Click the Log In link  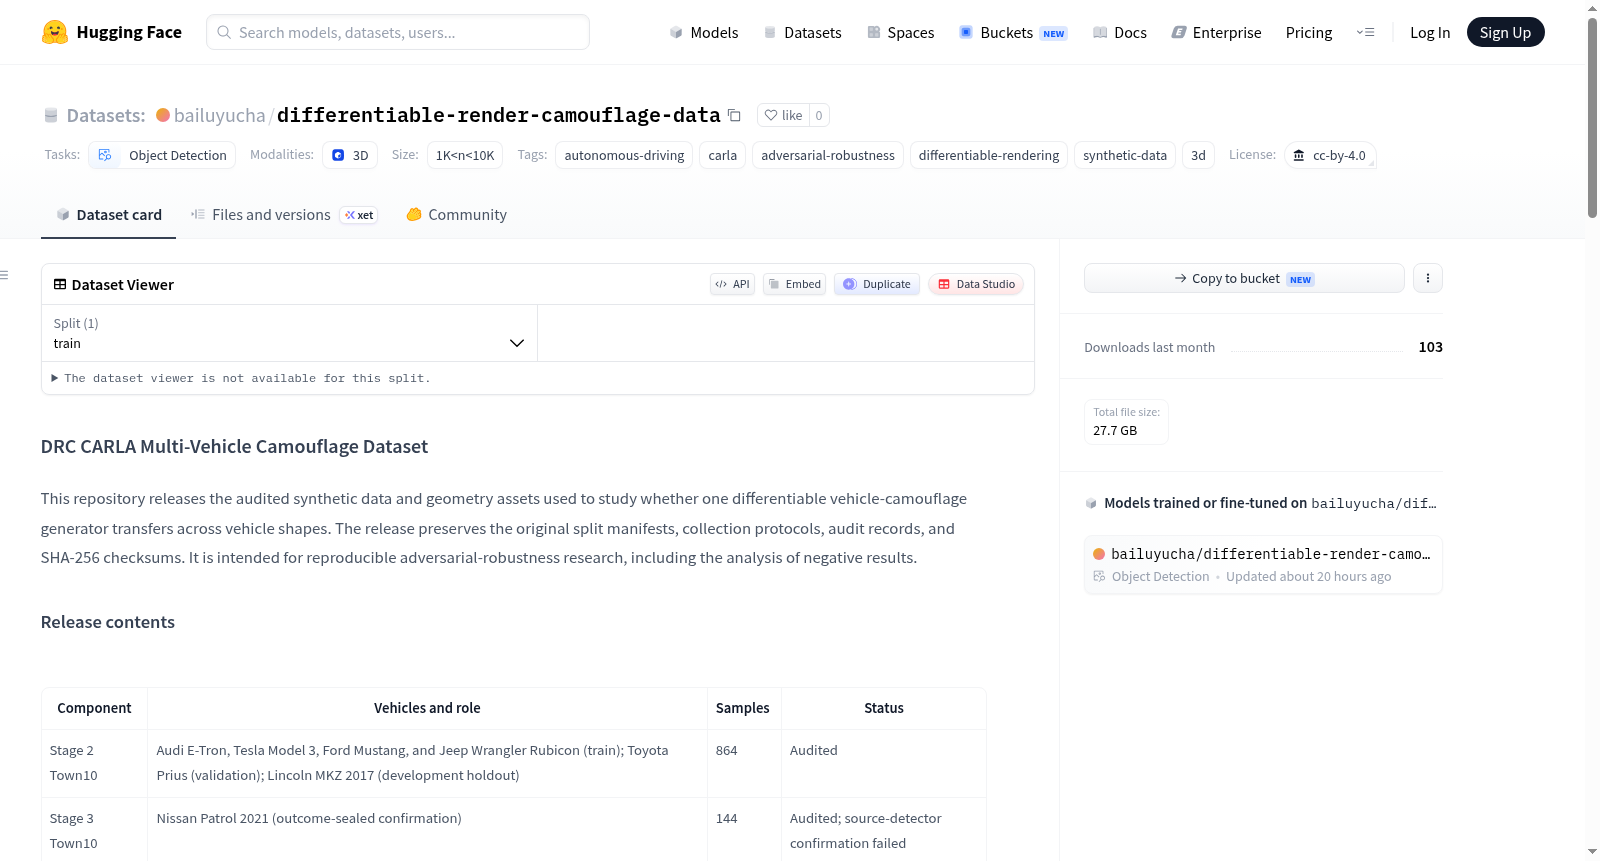coord(1430,32)
